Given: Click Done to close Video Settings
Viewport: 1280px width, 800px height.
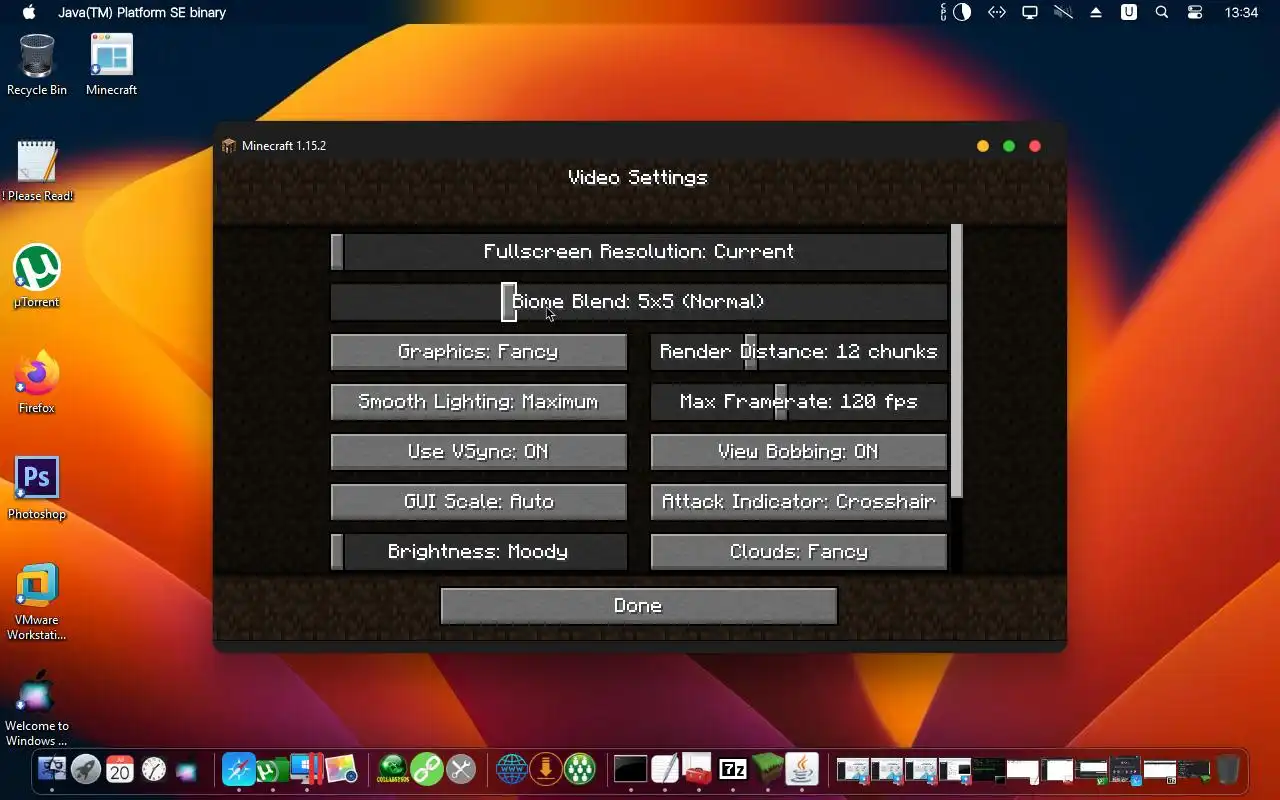Looking at the screenshot, I should 639,606.
